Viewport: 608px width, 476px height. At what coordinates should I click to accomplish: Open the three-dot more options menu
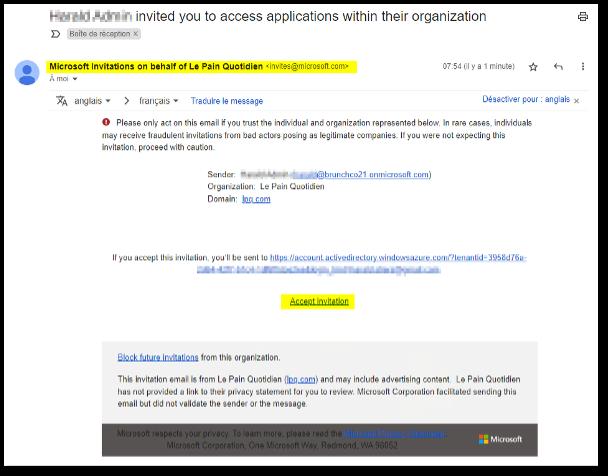pyautogui.click(x=583, y=67)
